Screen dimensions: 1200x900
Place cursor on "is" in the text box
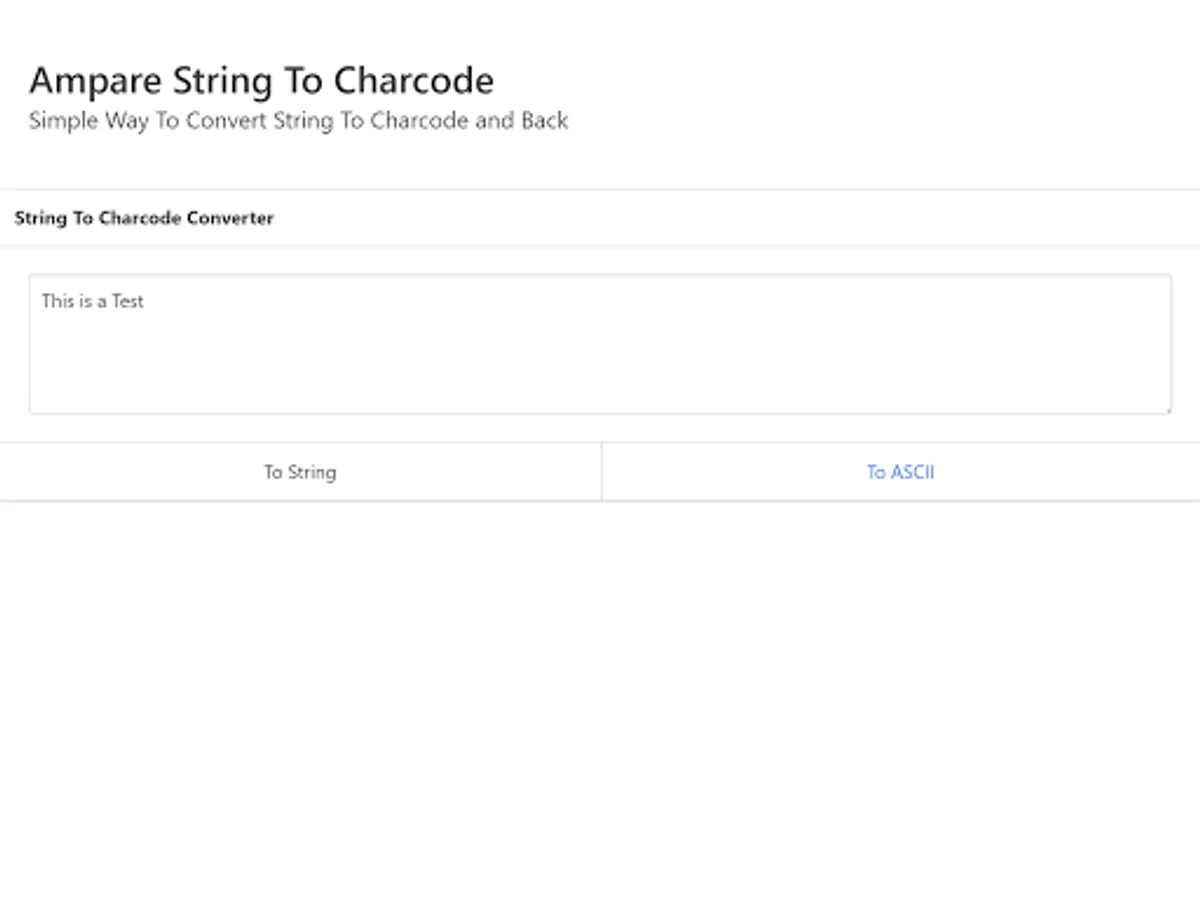point(85,301)
